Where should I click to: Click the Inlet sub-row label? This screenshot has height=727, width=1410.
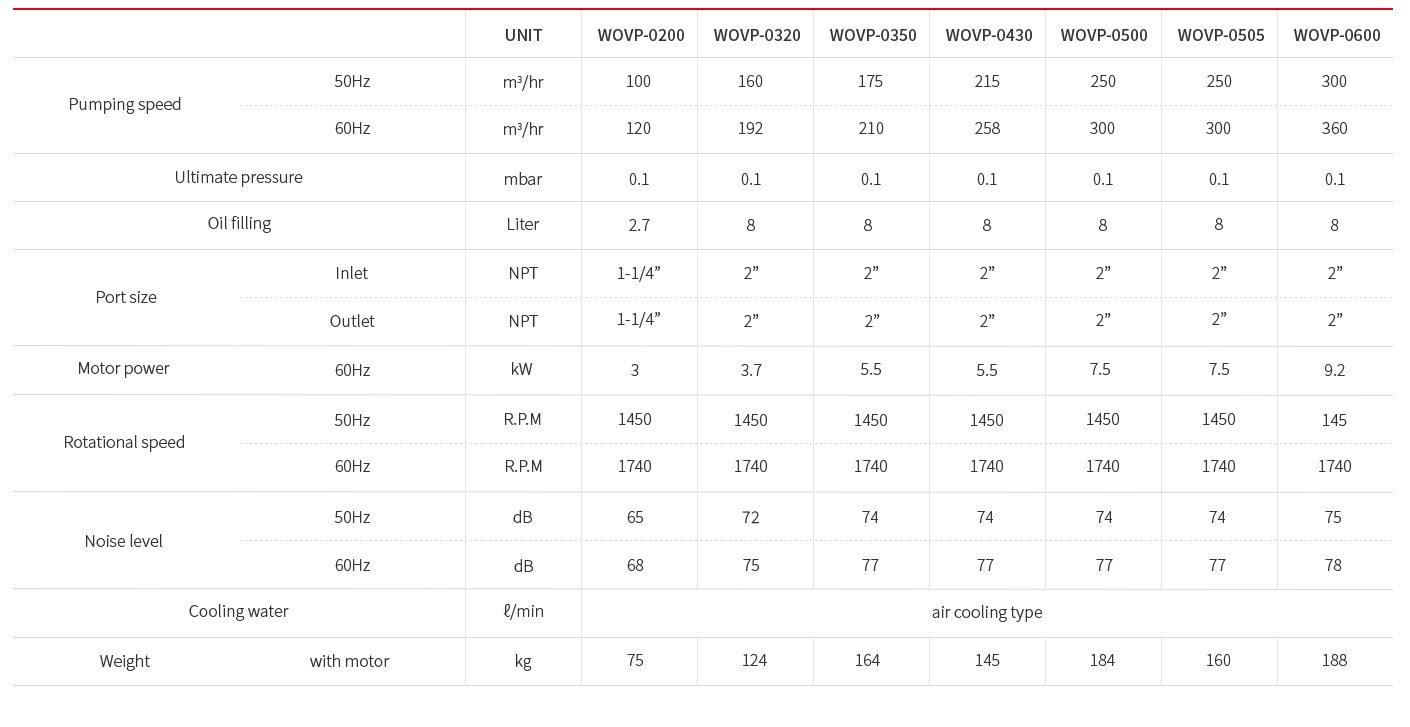352,273
